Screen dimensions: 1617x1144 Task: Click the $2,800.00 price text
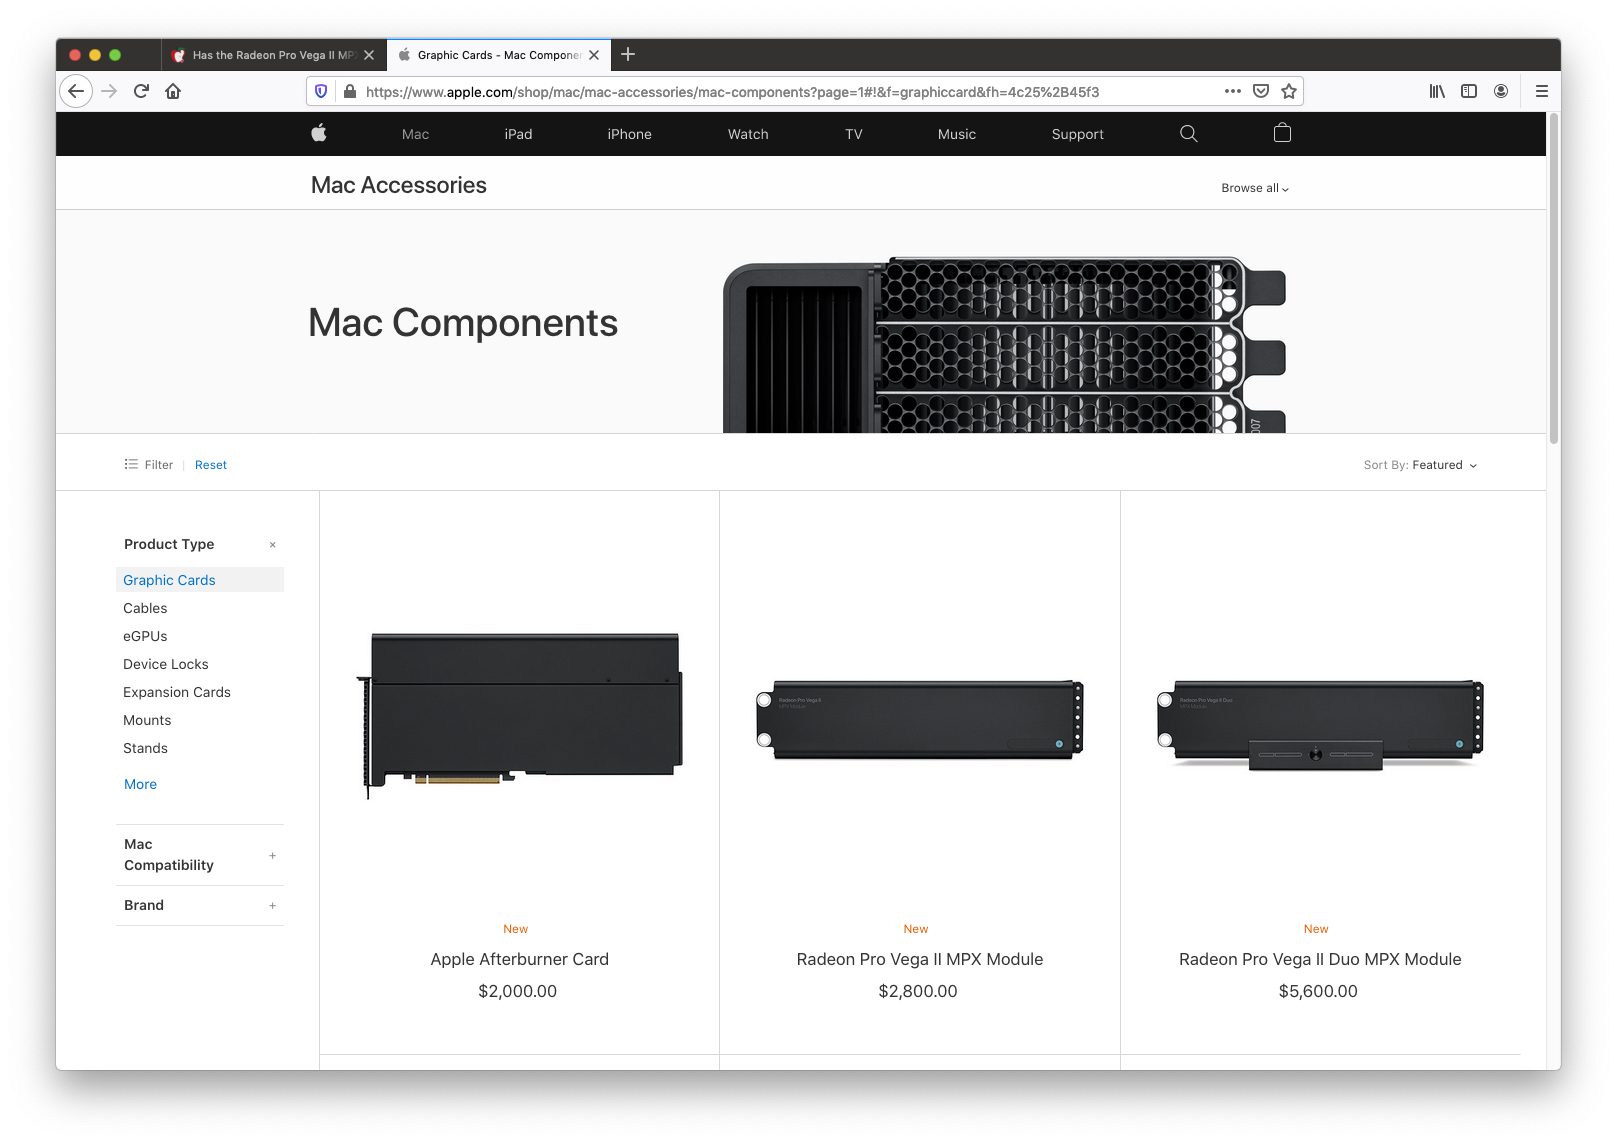918,991
